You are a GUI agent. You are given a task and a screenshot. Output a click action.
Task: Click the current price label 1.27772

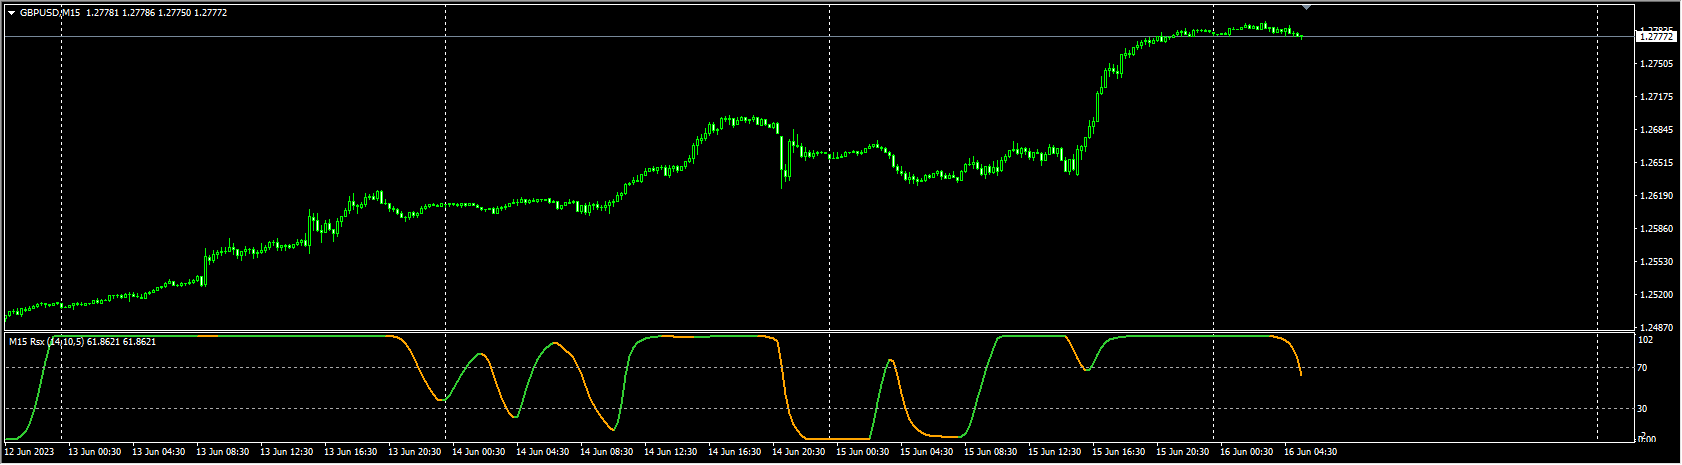[x=1657, y=37]
